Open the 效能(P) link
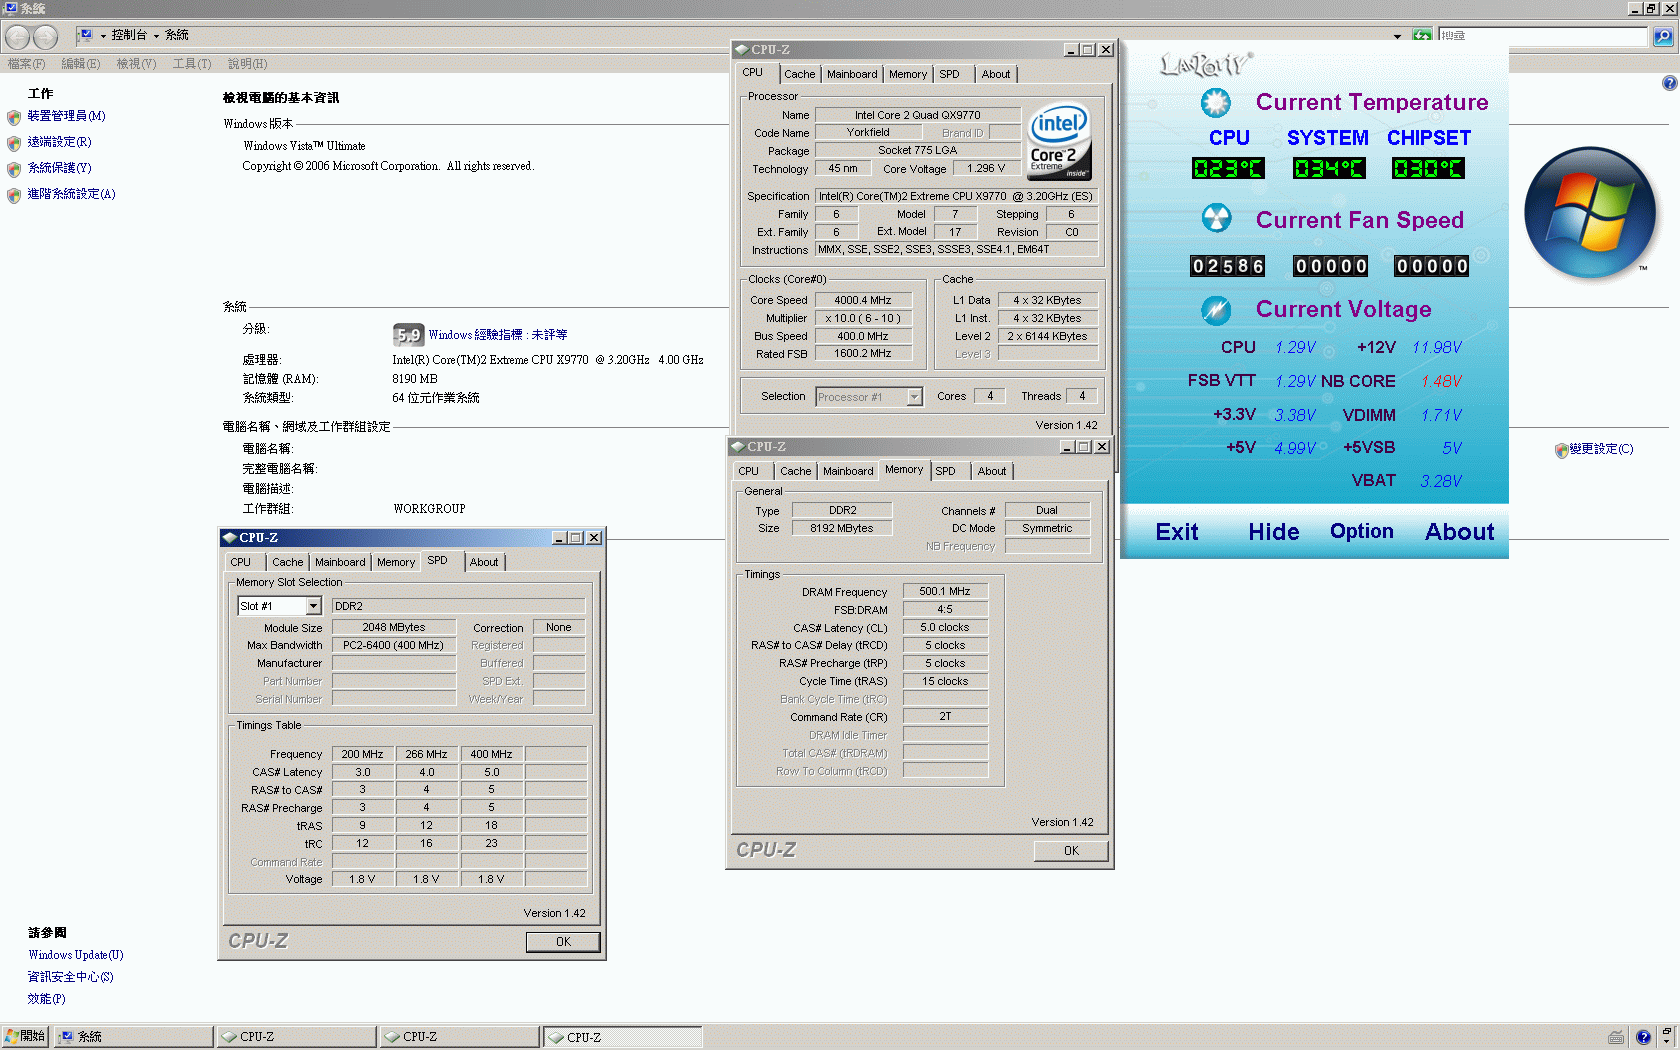Viewport: 1680px width, 1050px height. click(x=46, y=999)
